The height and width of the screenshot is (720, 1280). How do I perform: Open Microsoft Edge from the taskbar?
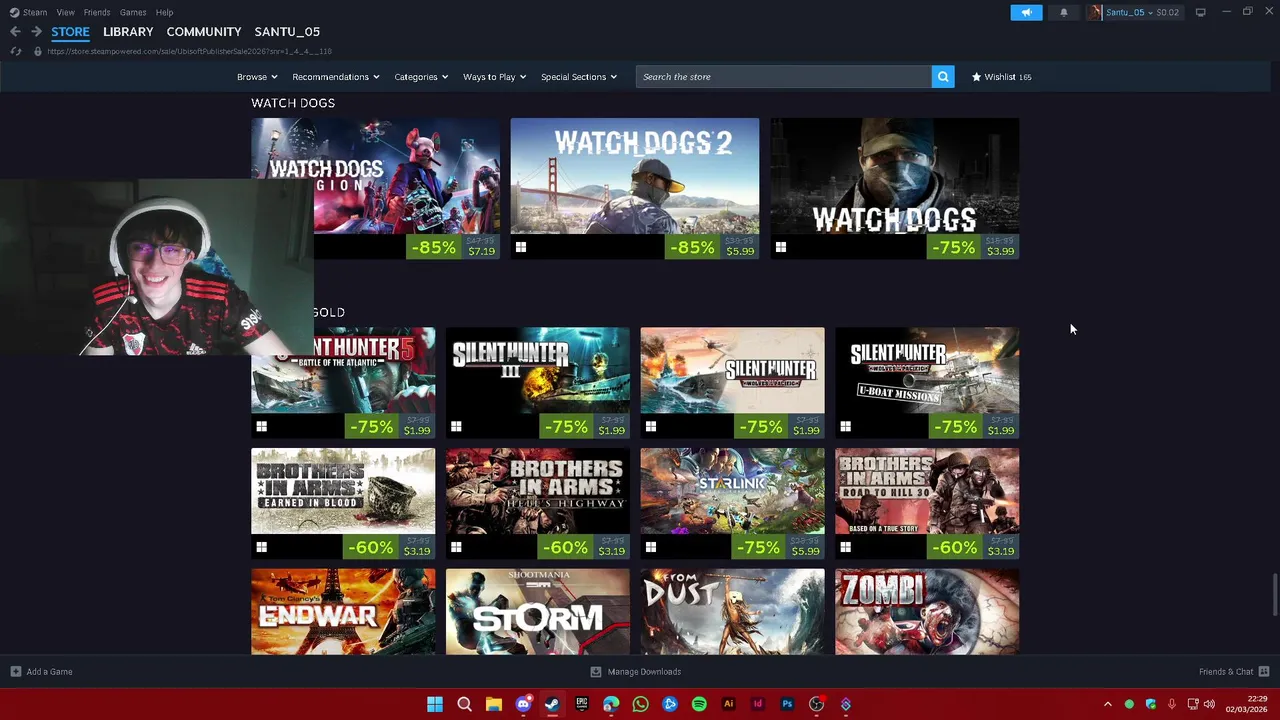point(611,704)
